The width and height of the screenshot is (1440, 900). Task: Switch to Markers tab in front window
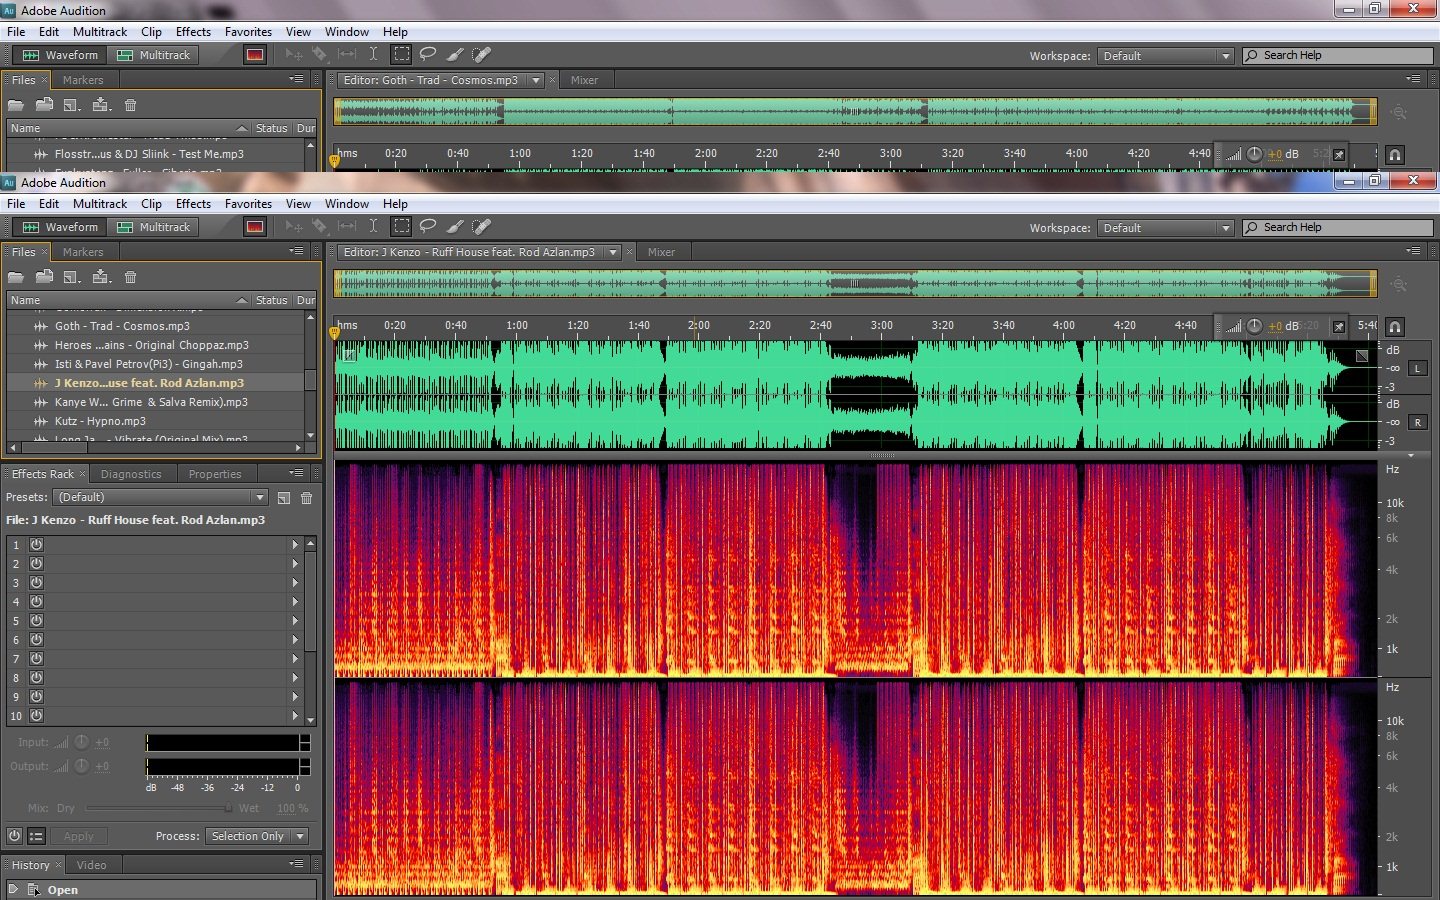click(x=83, y=252)
